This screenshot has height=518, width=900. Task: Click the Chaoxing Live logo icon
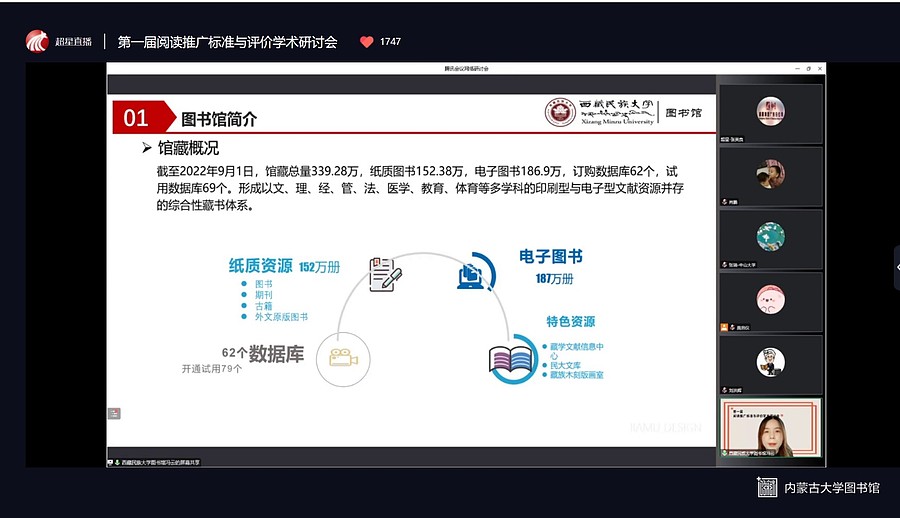37,41
